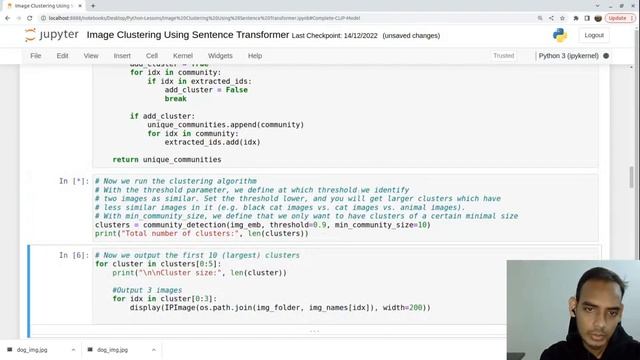Click the Jupyter logo
The width and height of the screenshot is (640, 360).
pos(51,35)
